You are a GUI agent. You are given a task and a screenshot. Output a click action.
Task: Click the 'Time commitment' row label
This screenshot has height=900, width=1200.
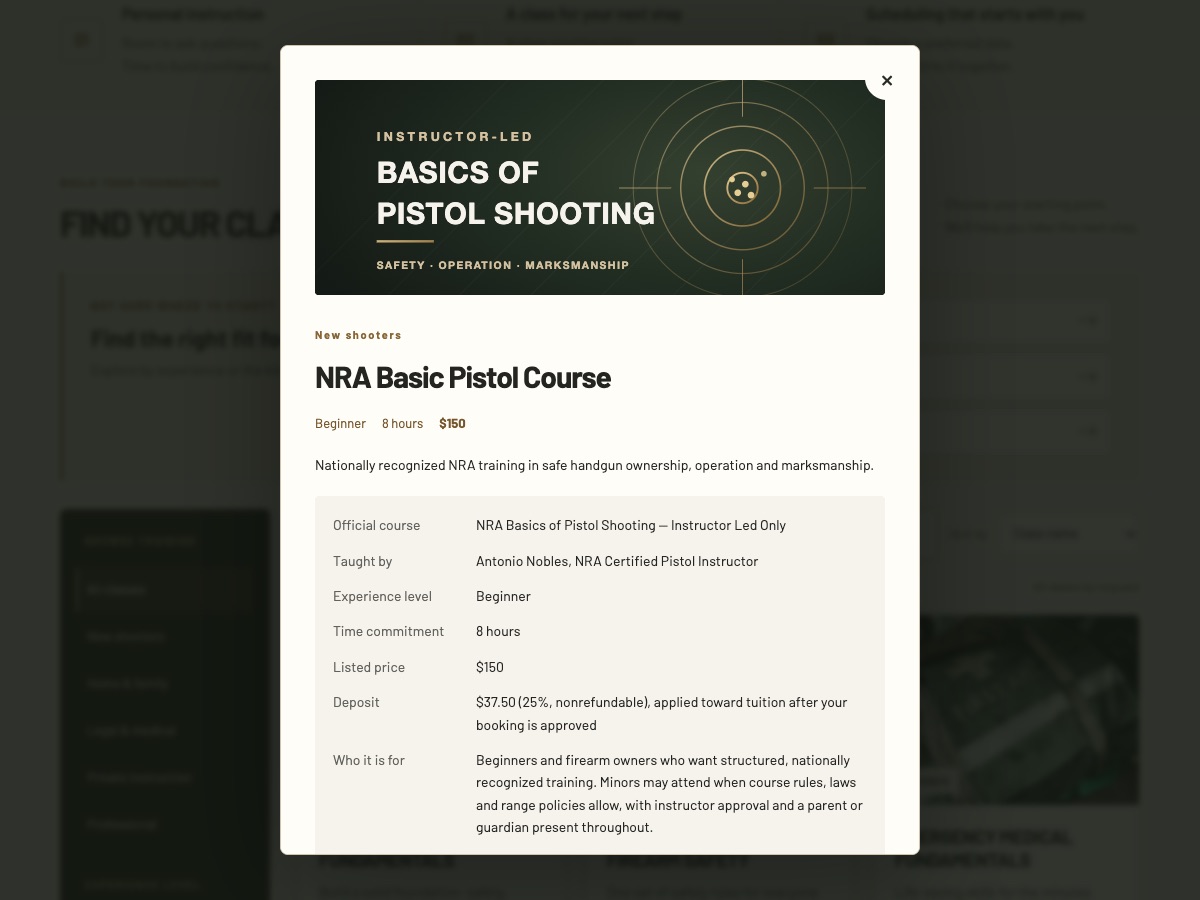pyautogui.click(x=388, y=631)
